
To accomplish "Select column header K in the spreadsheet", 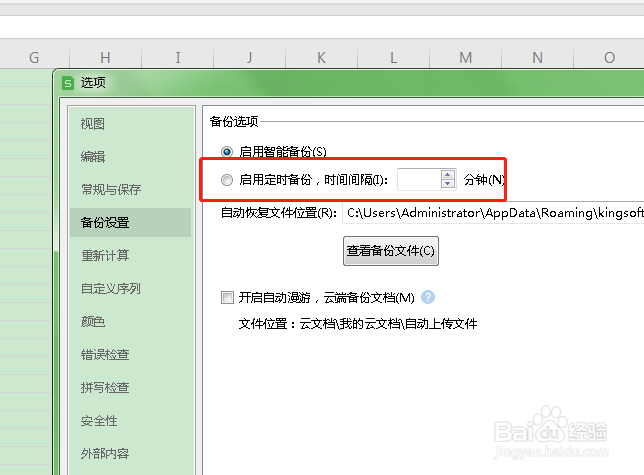I will coord(321,58).
